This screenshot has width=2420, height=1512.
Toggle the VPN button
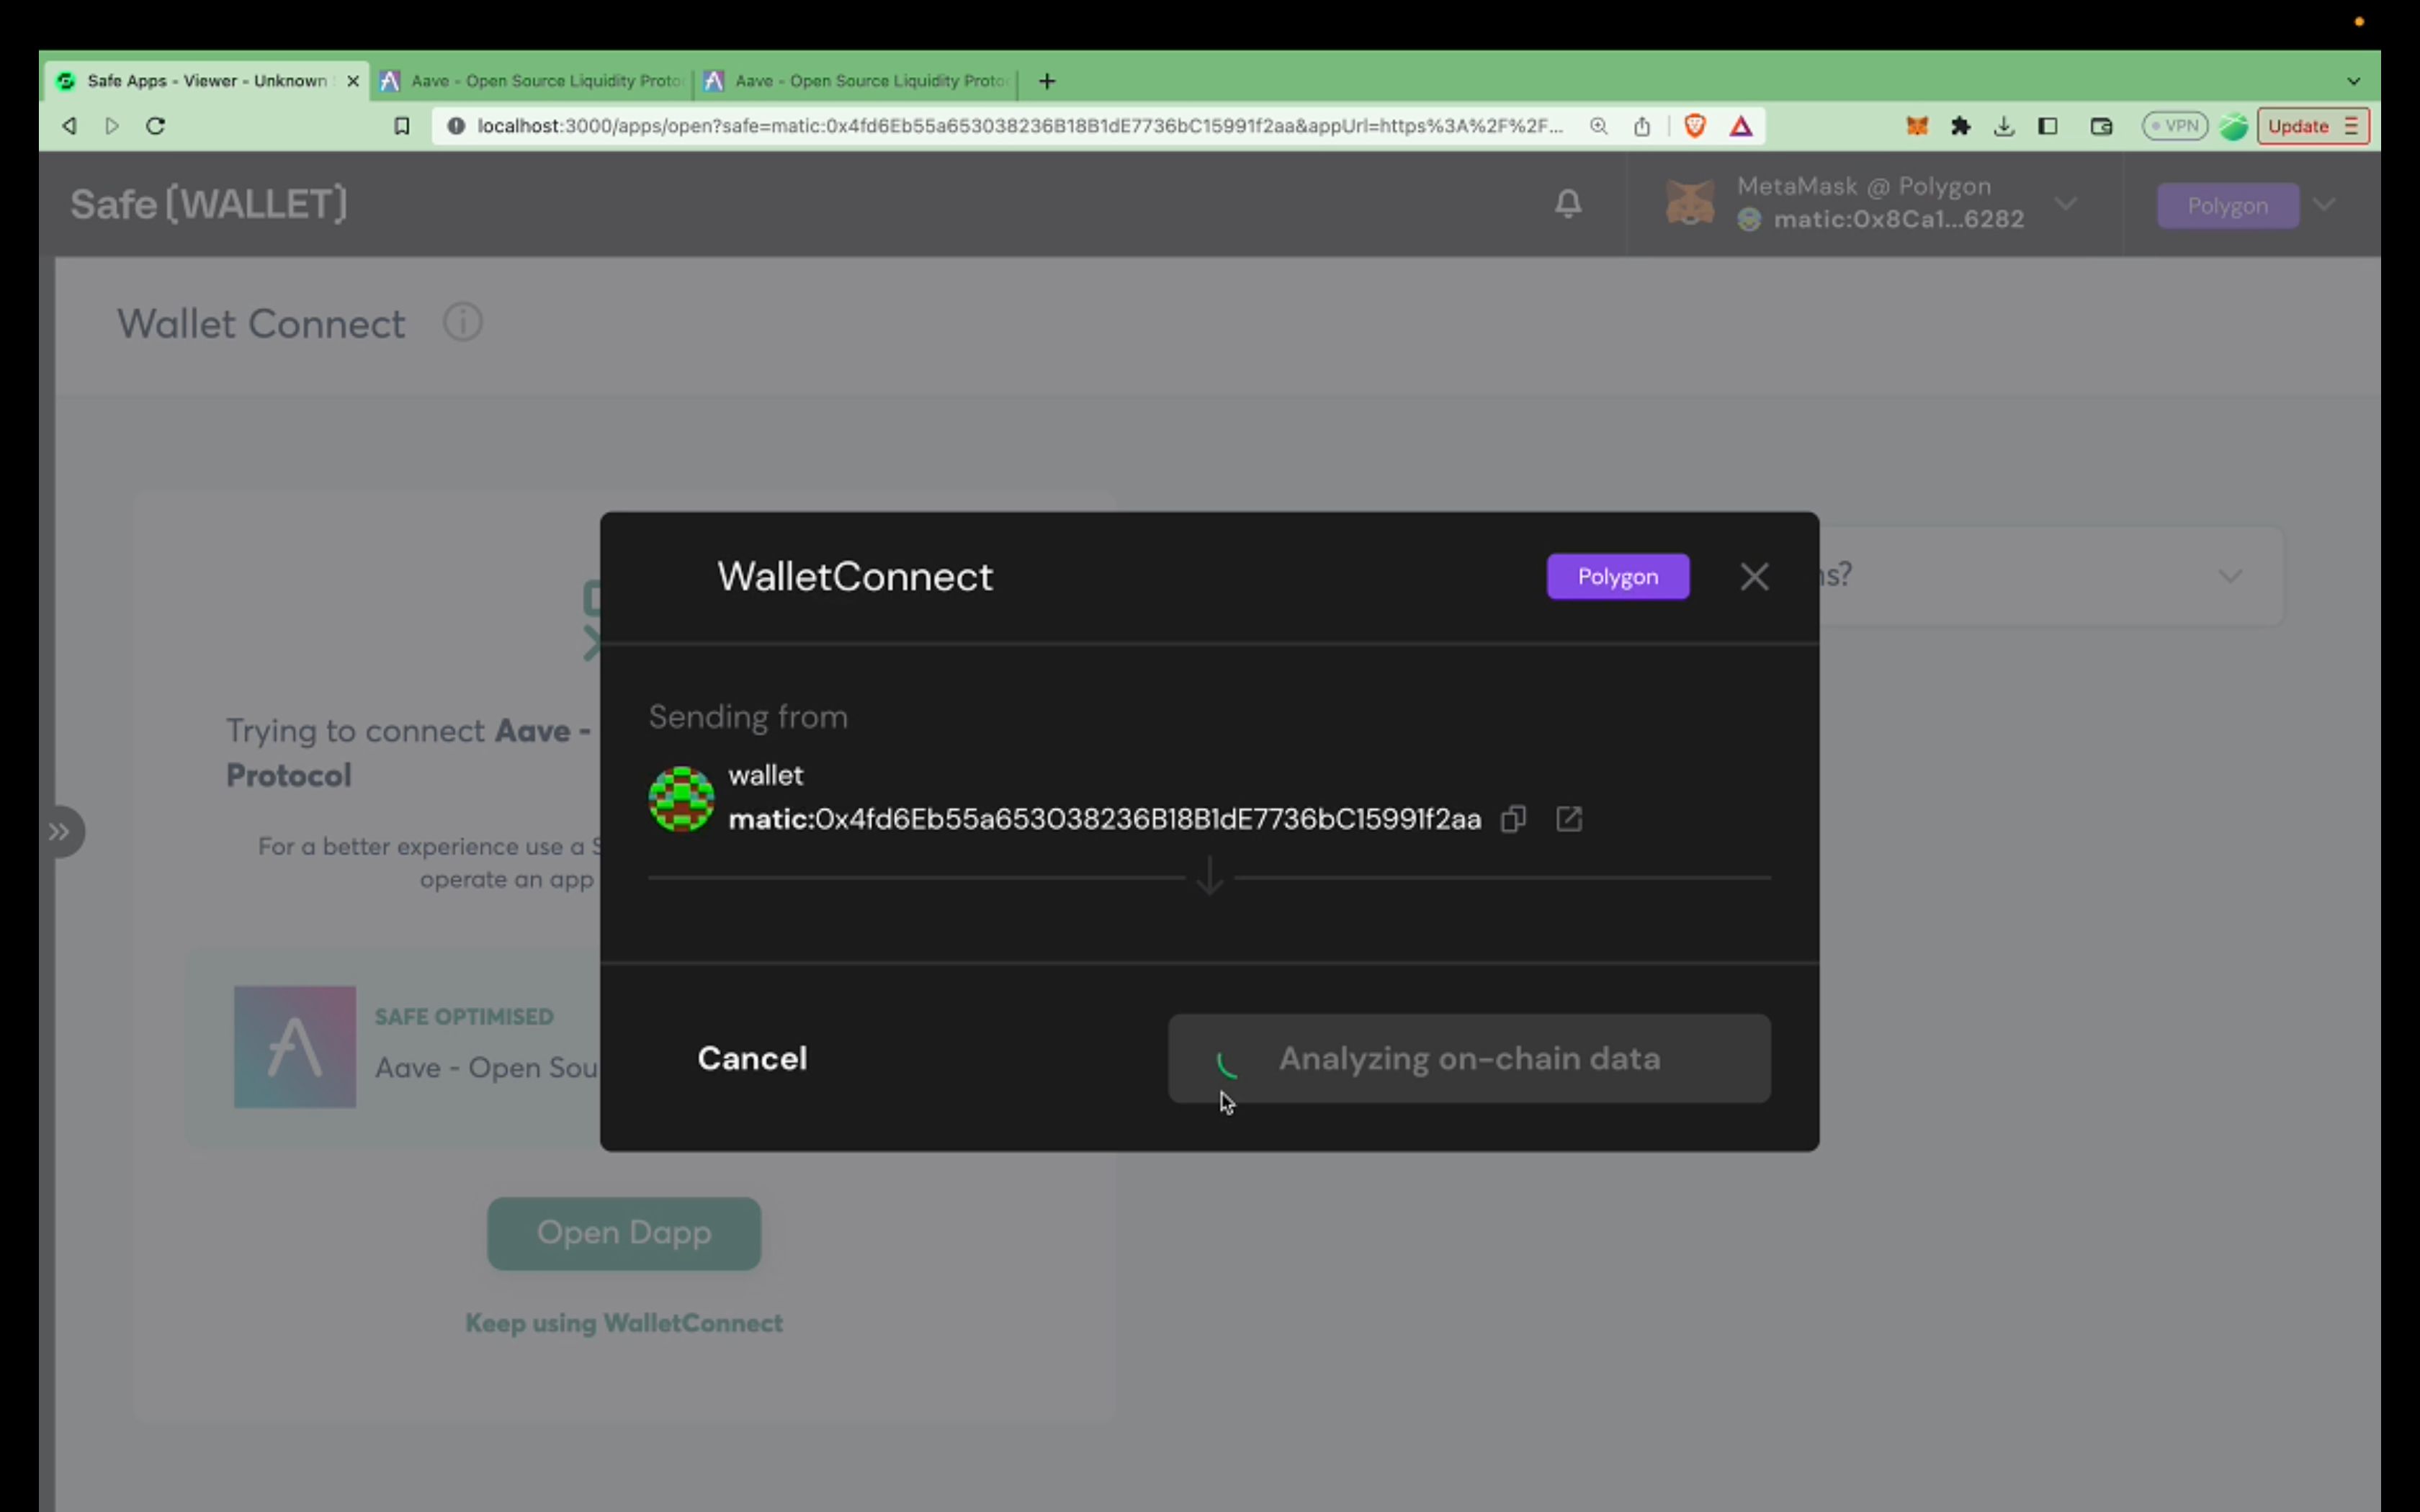(2174, 126)
